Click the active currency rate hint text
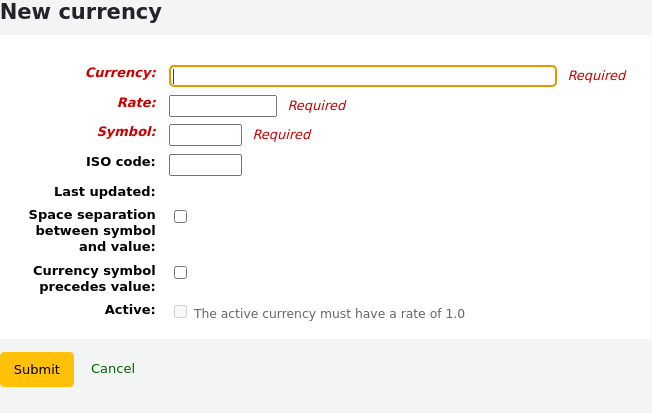 329,314
